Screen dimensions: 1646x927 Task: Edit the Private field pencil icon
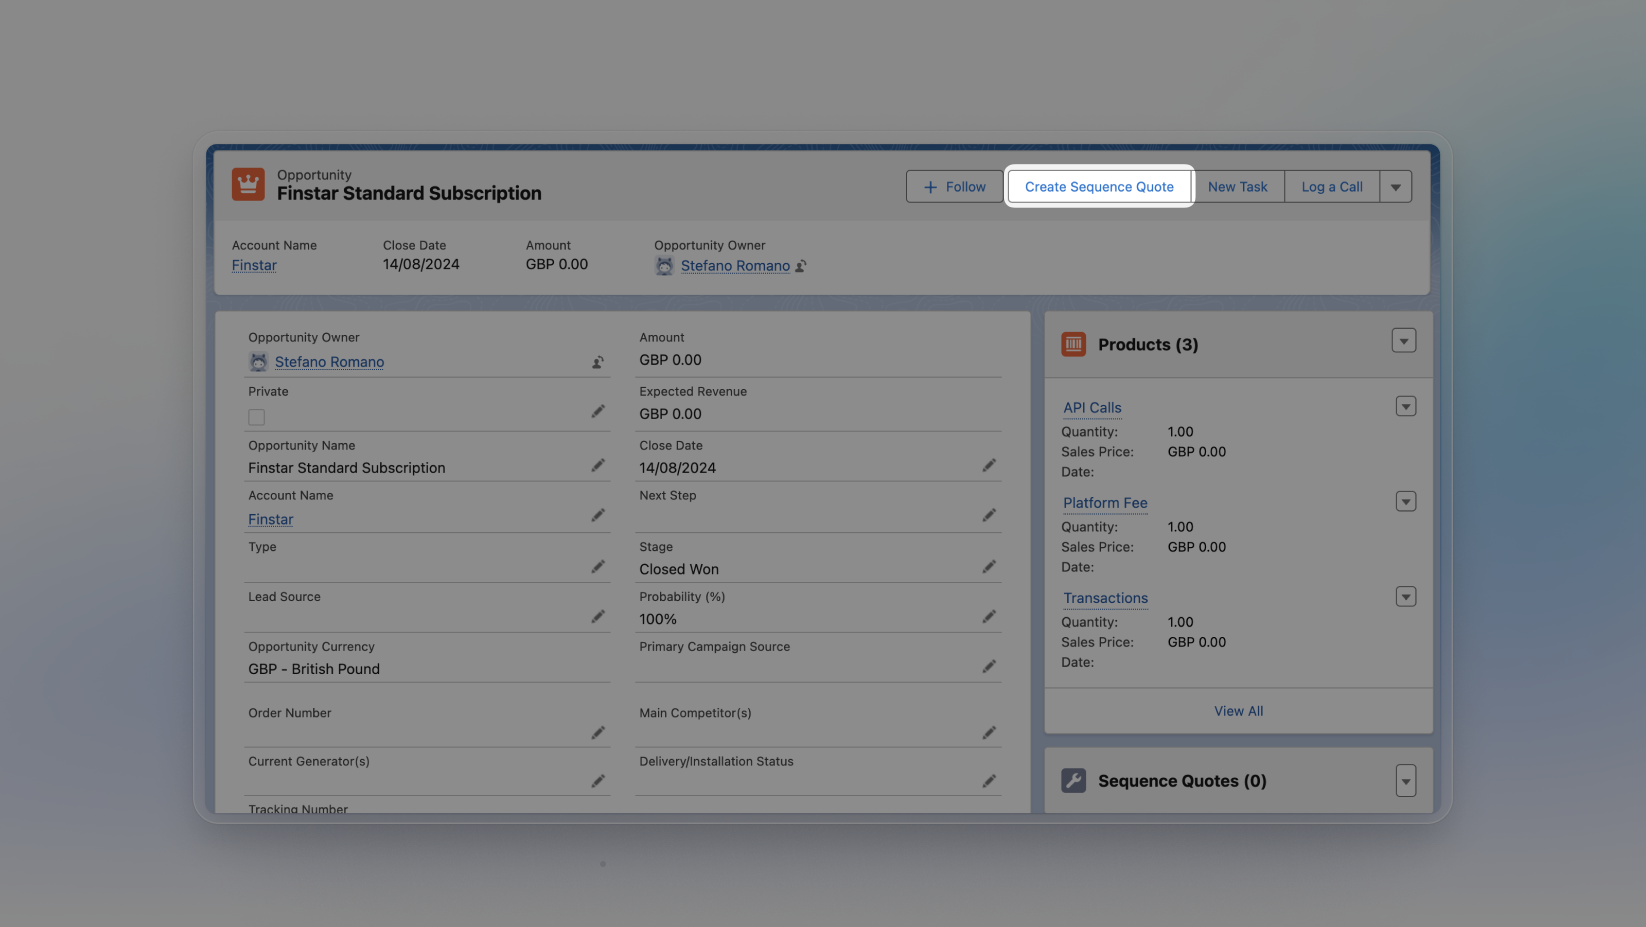point(598,412)
